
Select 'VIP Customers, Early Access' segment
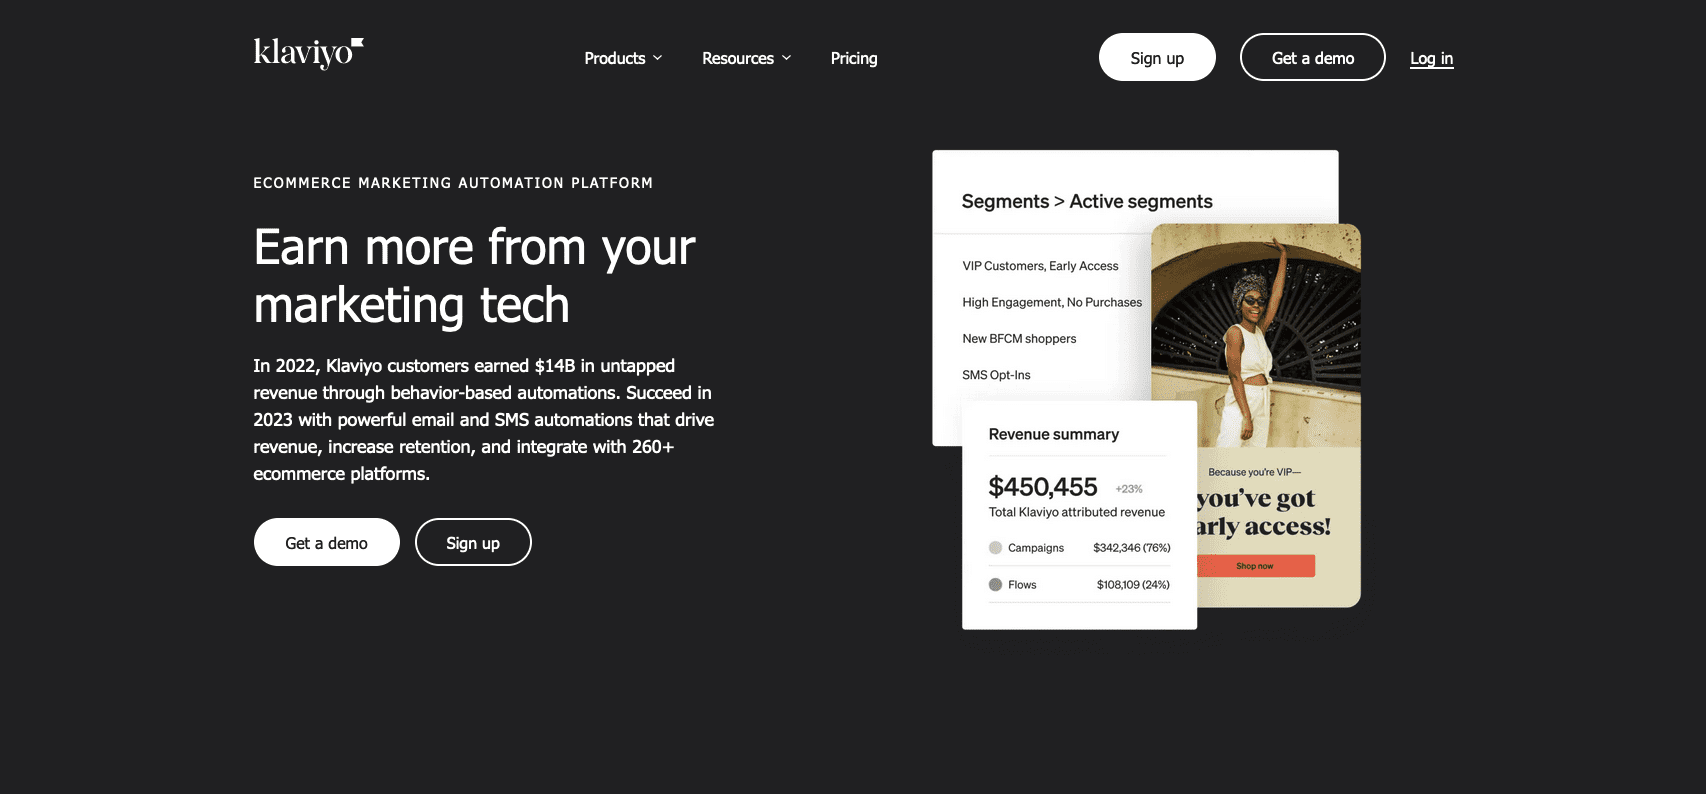(1040, 266)
